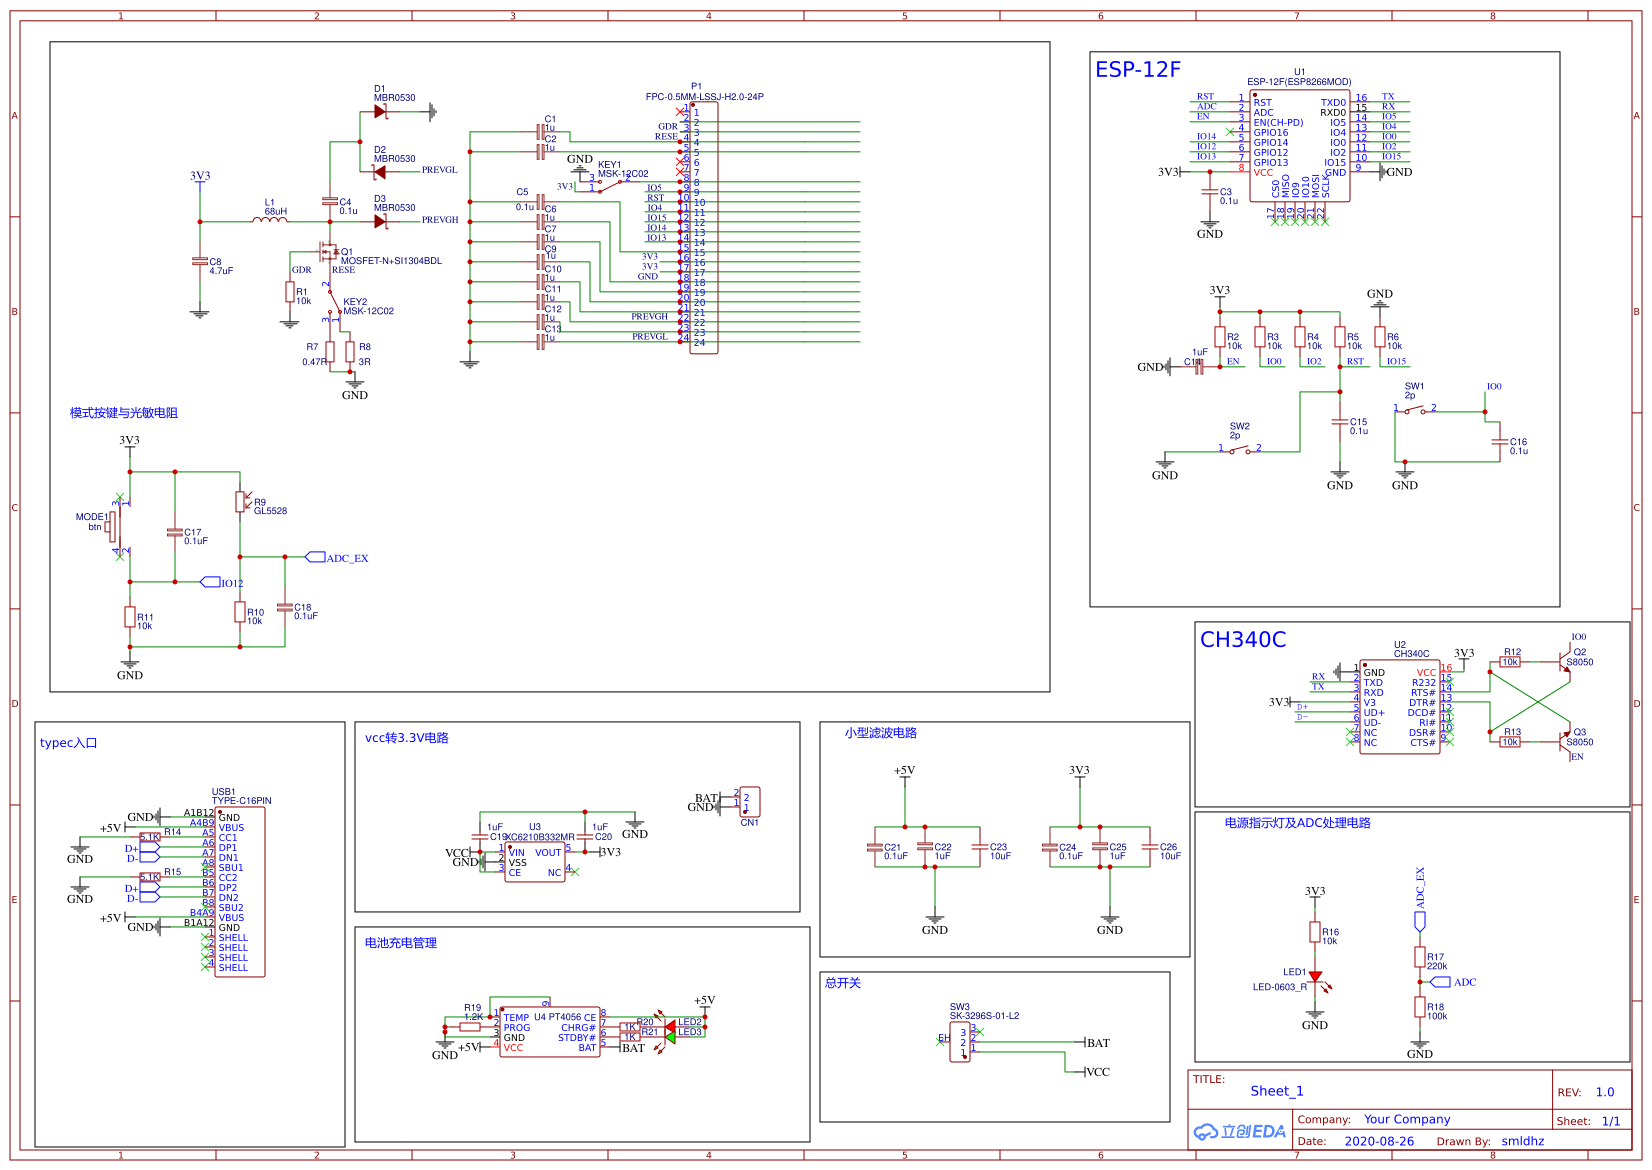This screenshot has width=1652, height=1170.
Task: Select the Q1 MOSFET transistor symbol
Action: [x=327, y=252]
